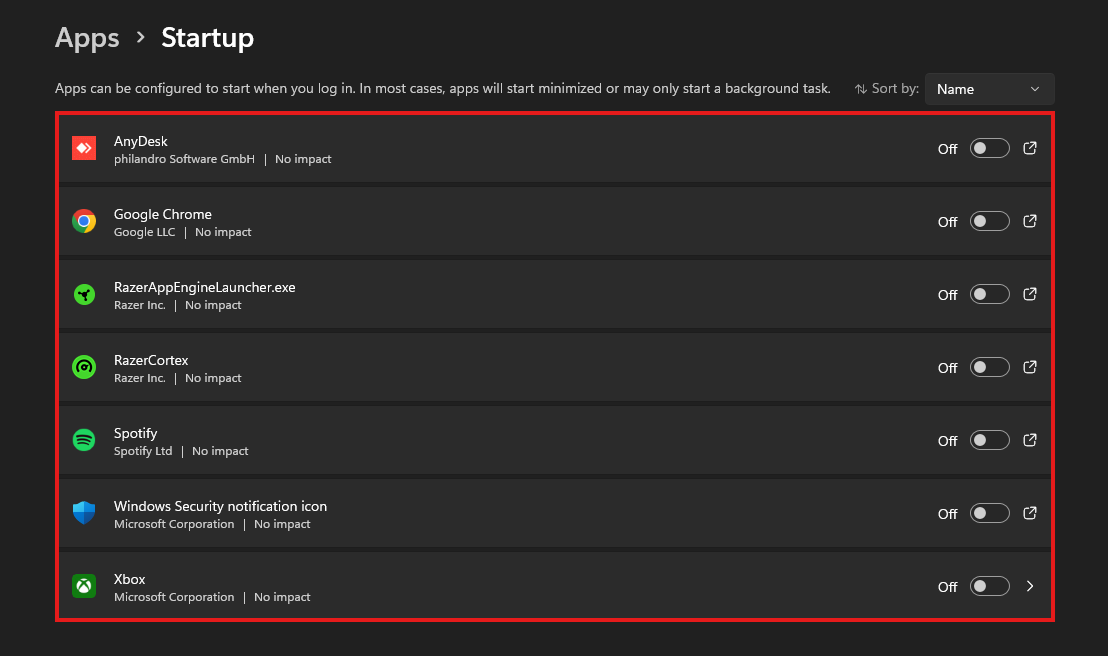
Task: Select the Xbox name text
Action: click(x=129, y=579)
